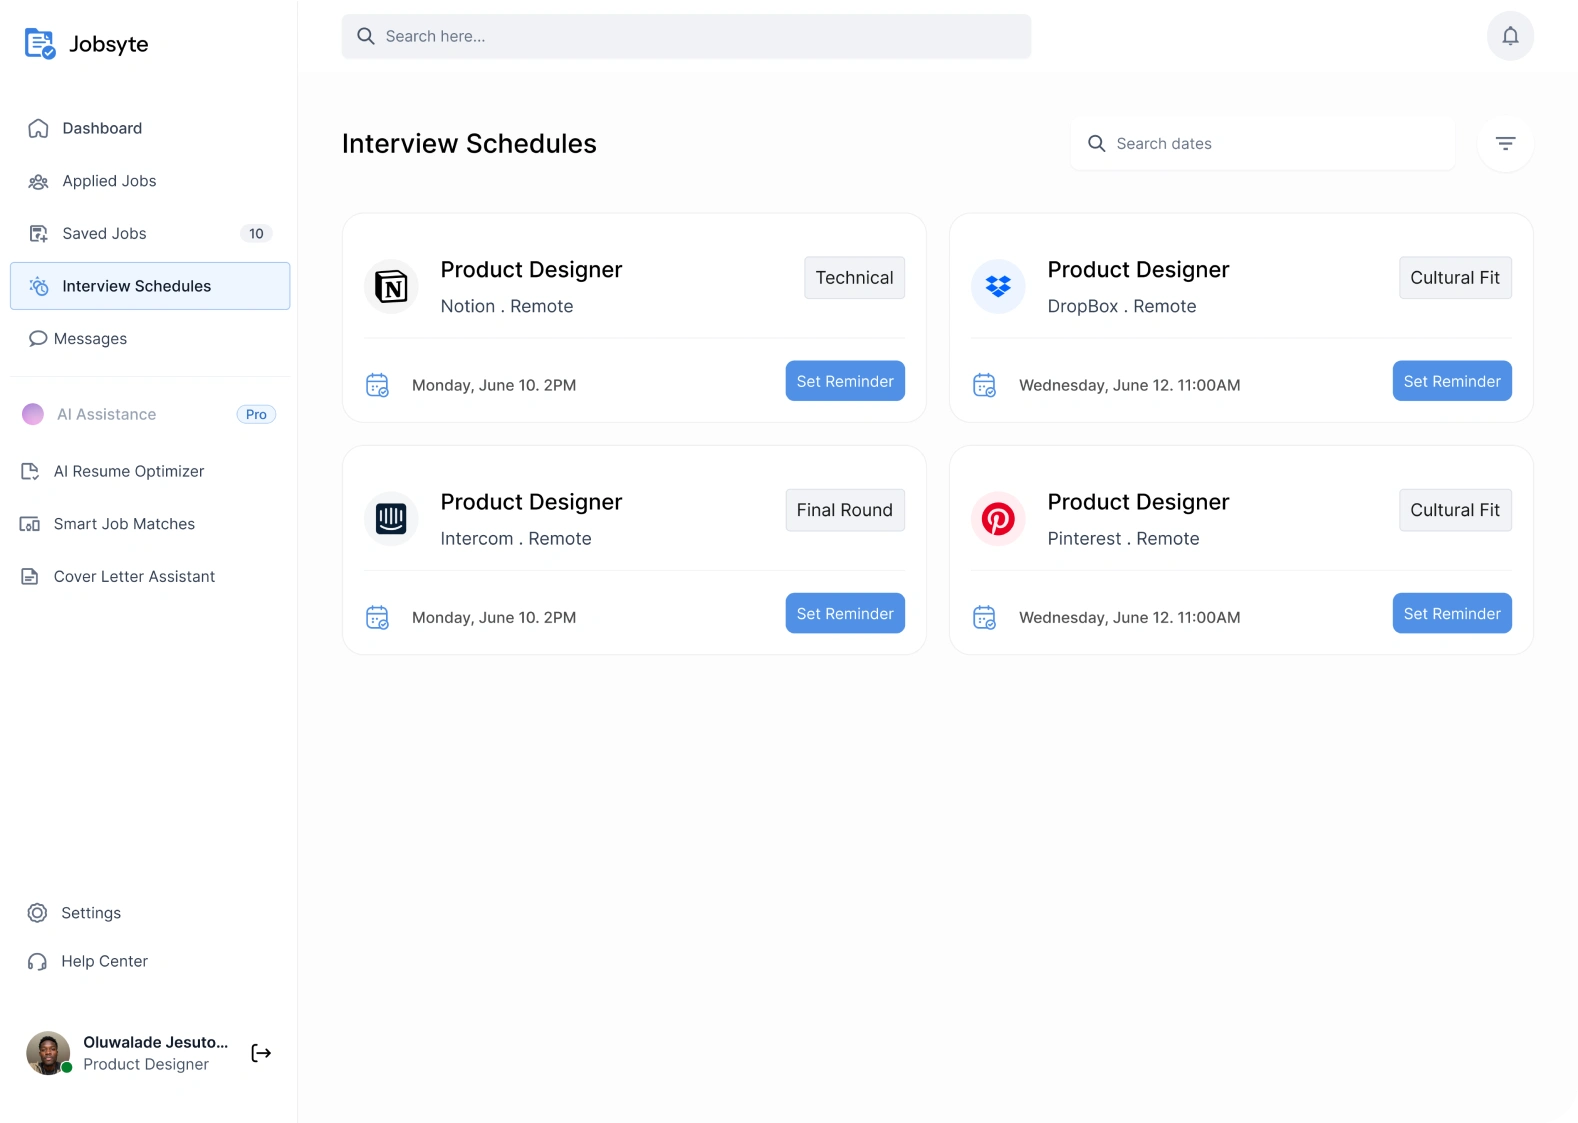1578x1123 pixels.
Task: Open the filter options icon
Action: click(x=1505, y=144)
